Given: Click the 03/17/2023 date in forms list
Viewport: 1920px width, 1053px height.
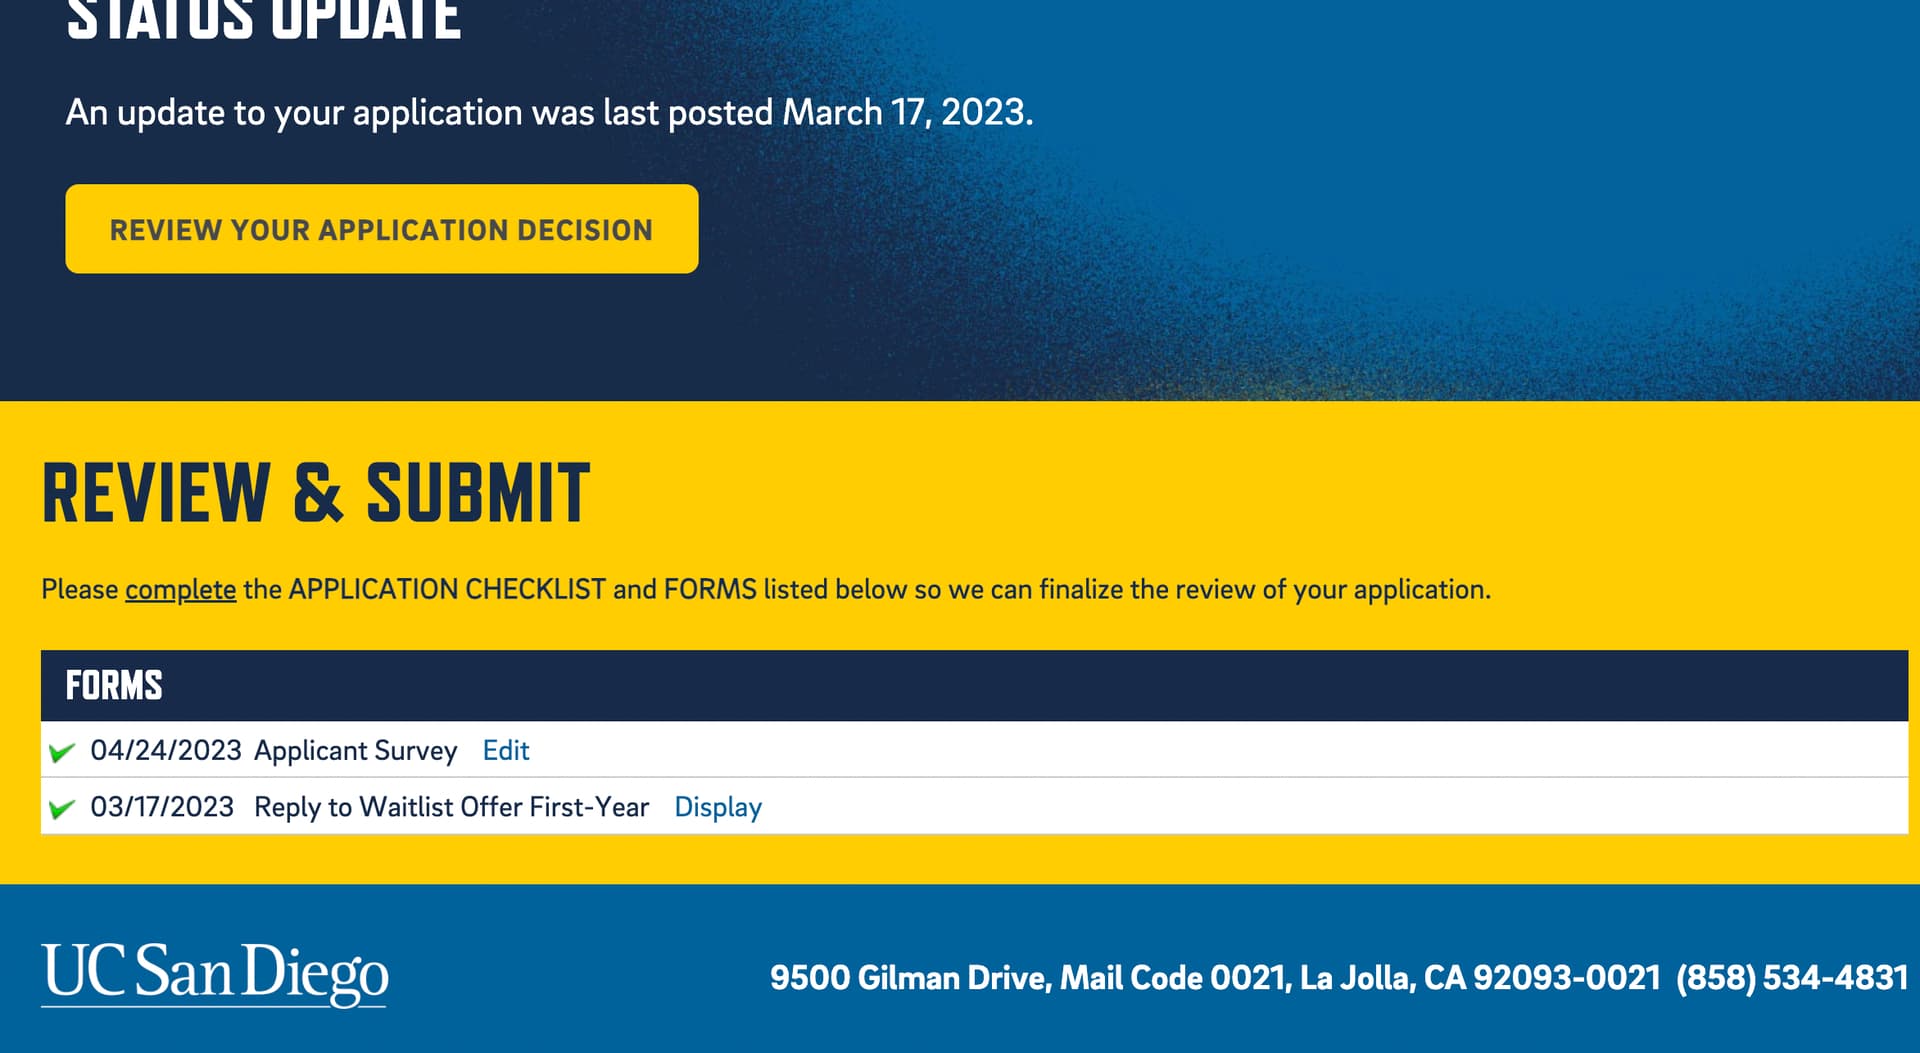Looking at the screenshot, I should click(162, 808).
